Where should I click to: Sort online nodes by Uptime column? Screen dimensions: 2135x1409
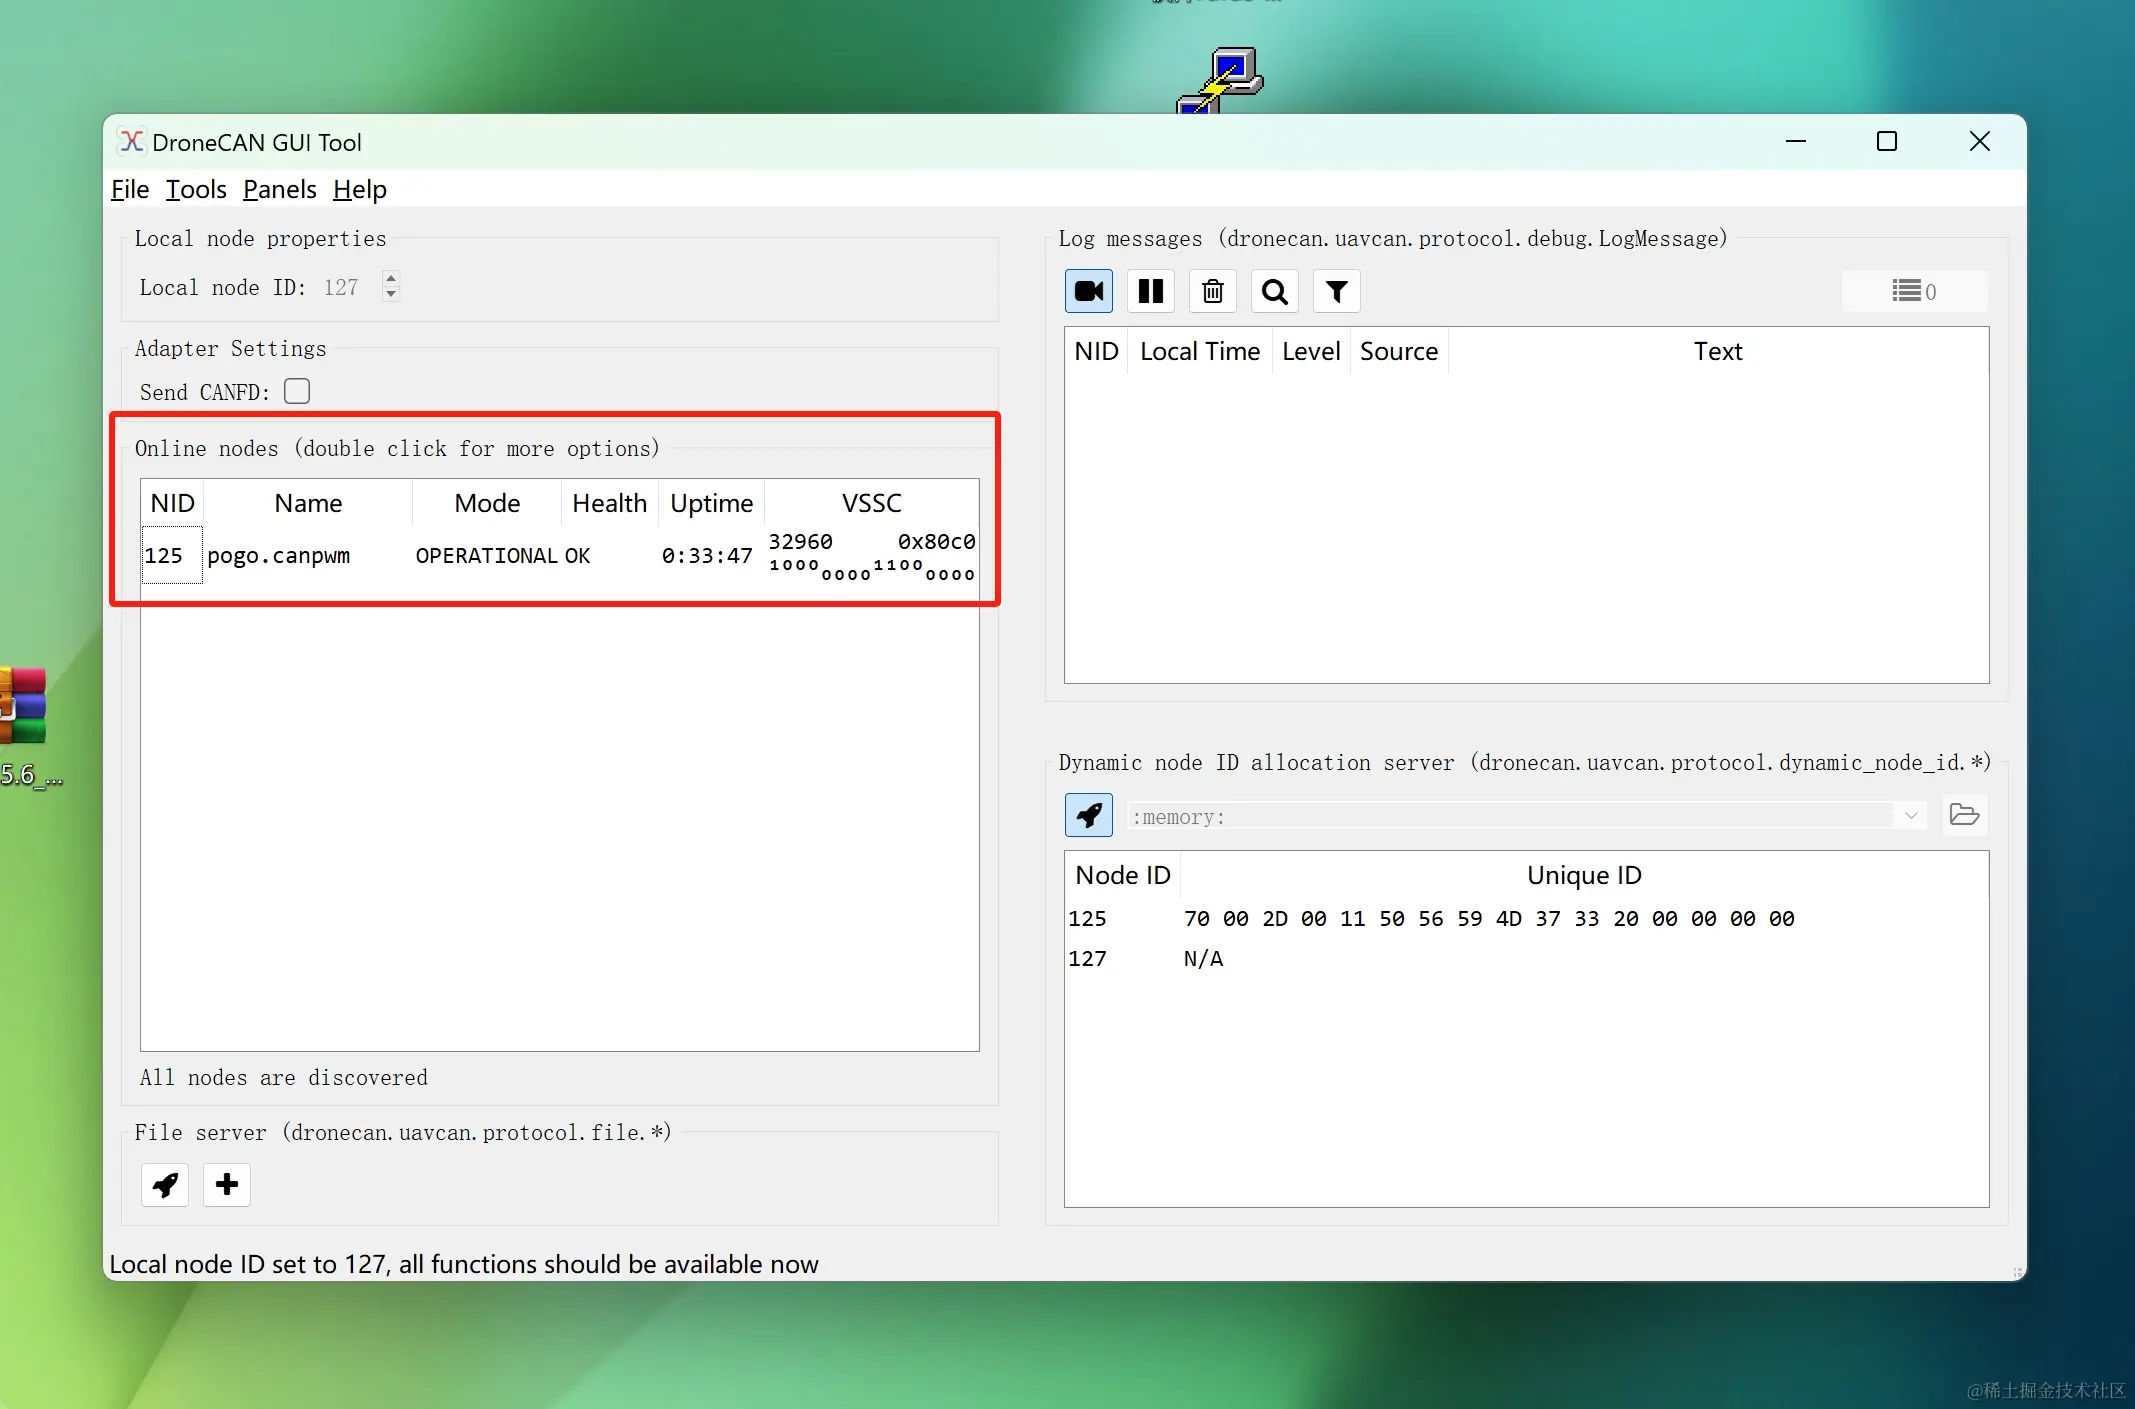(x=711, y=503)
